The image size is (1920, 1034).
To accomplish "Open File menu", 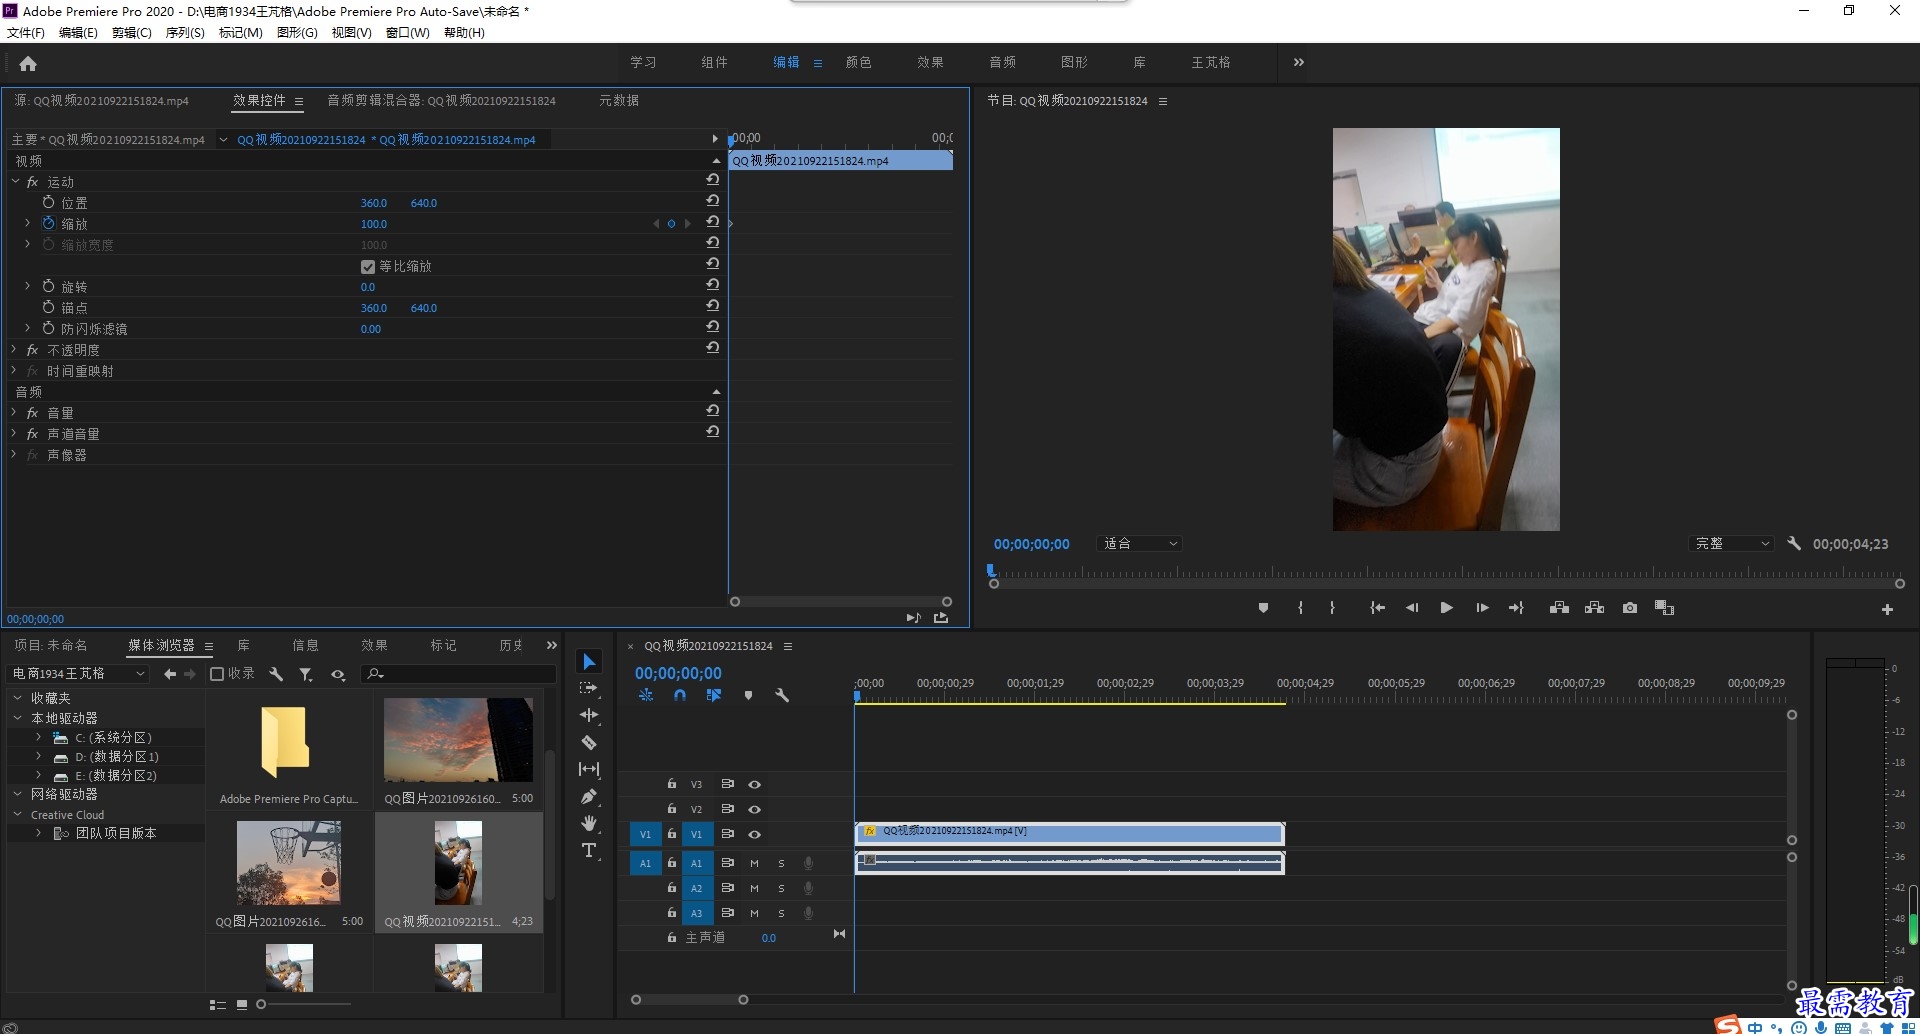I will [x=26, y=33].
